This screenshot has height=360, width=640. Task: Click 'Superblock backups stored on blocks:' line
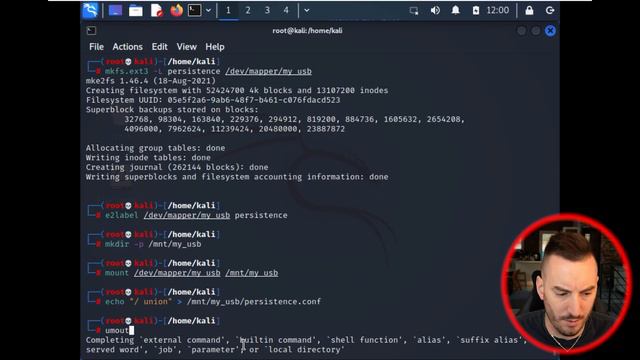[172, 110]
